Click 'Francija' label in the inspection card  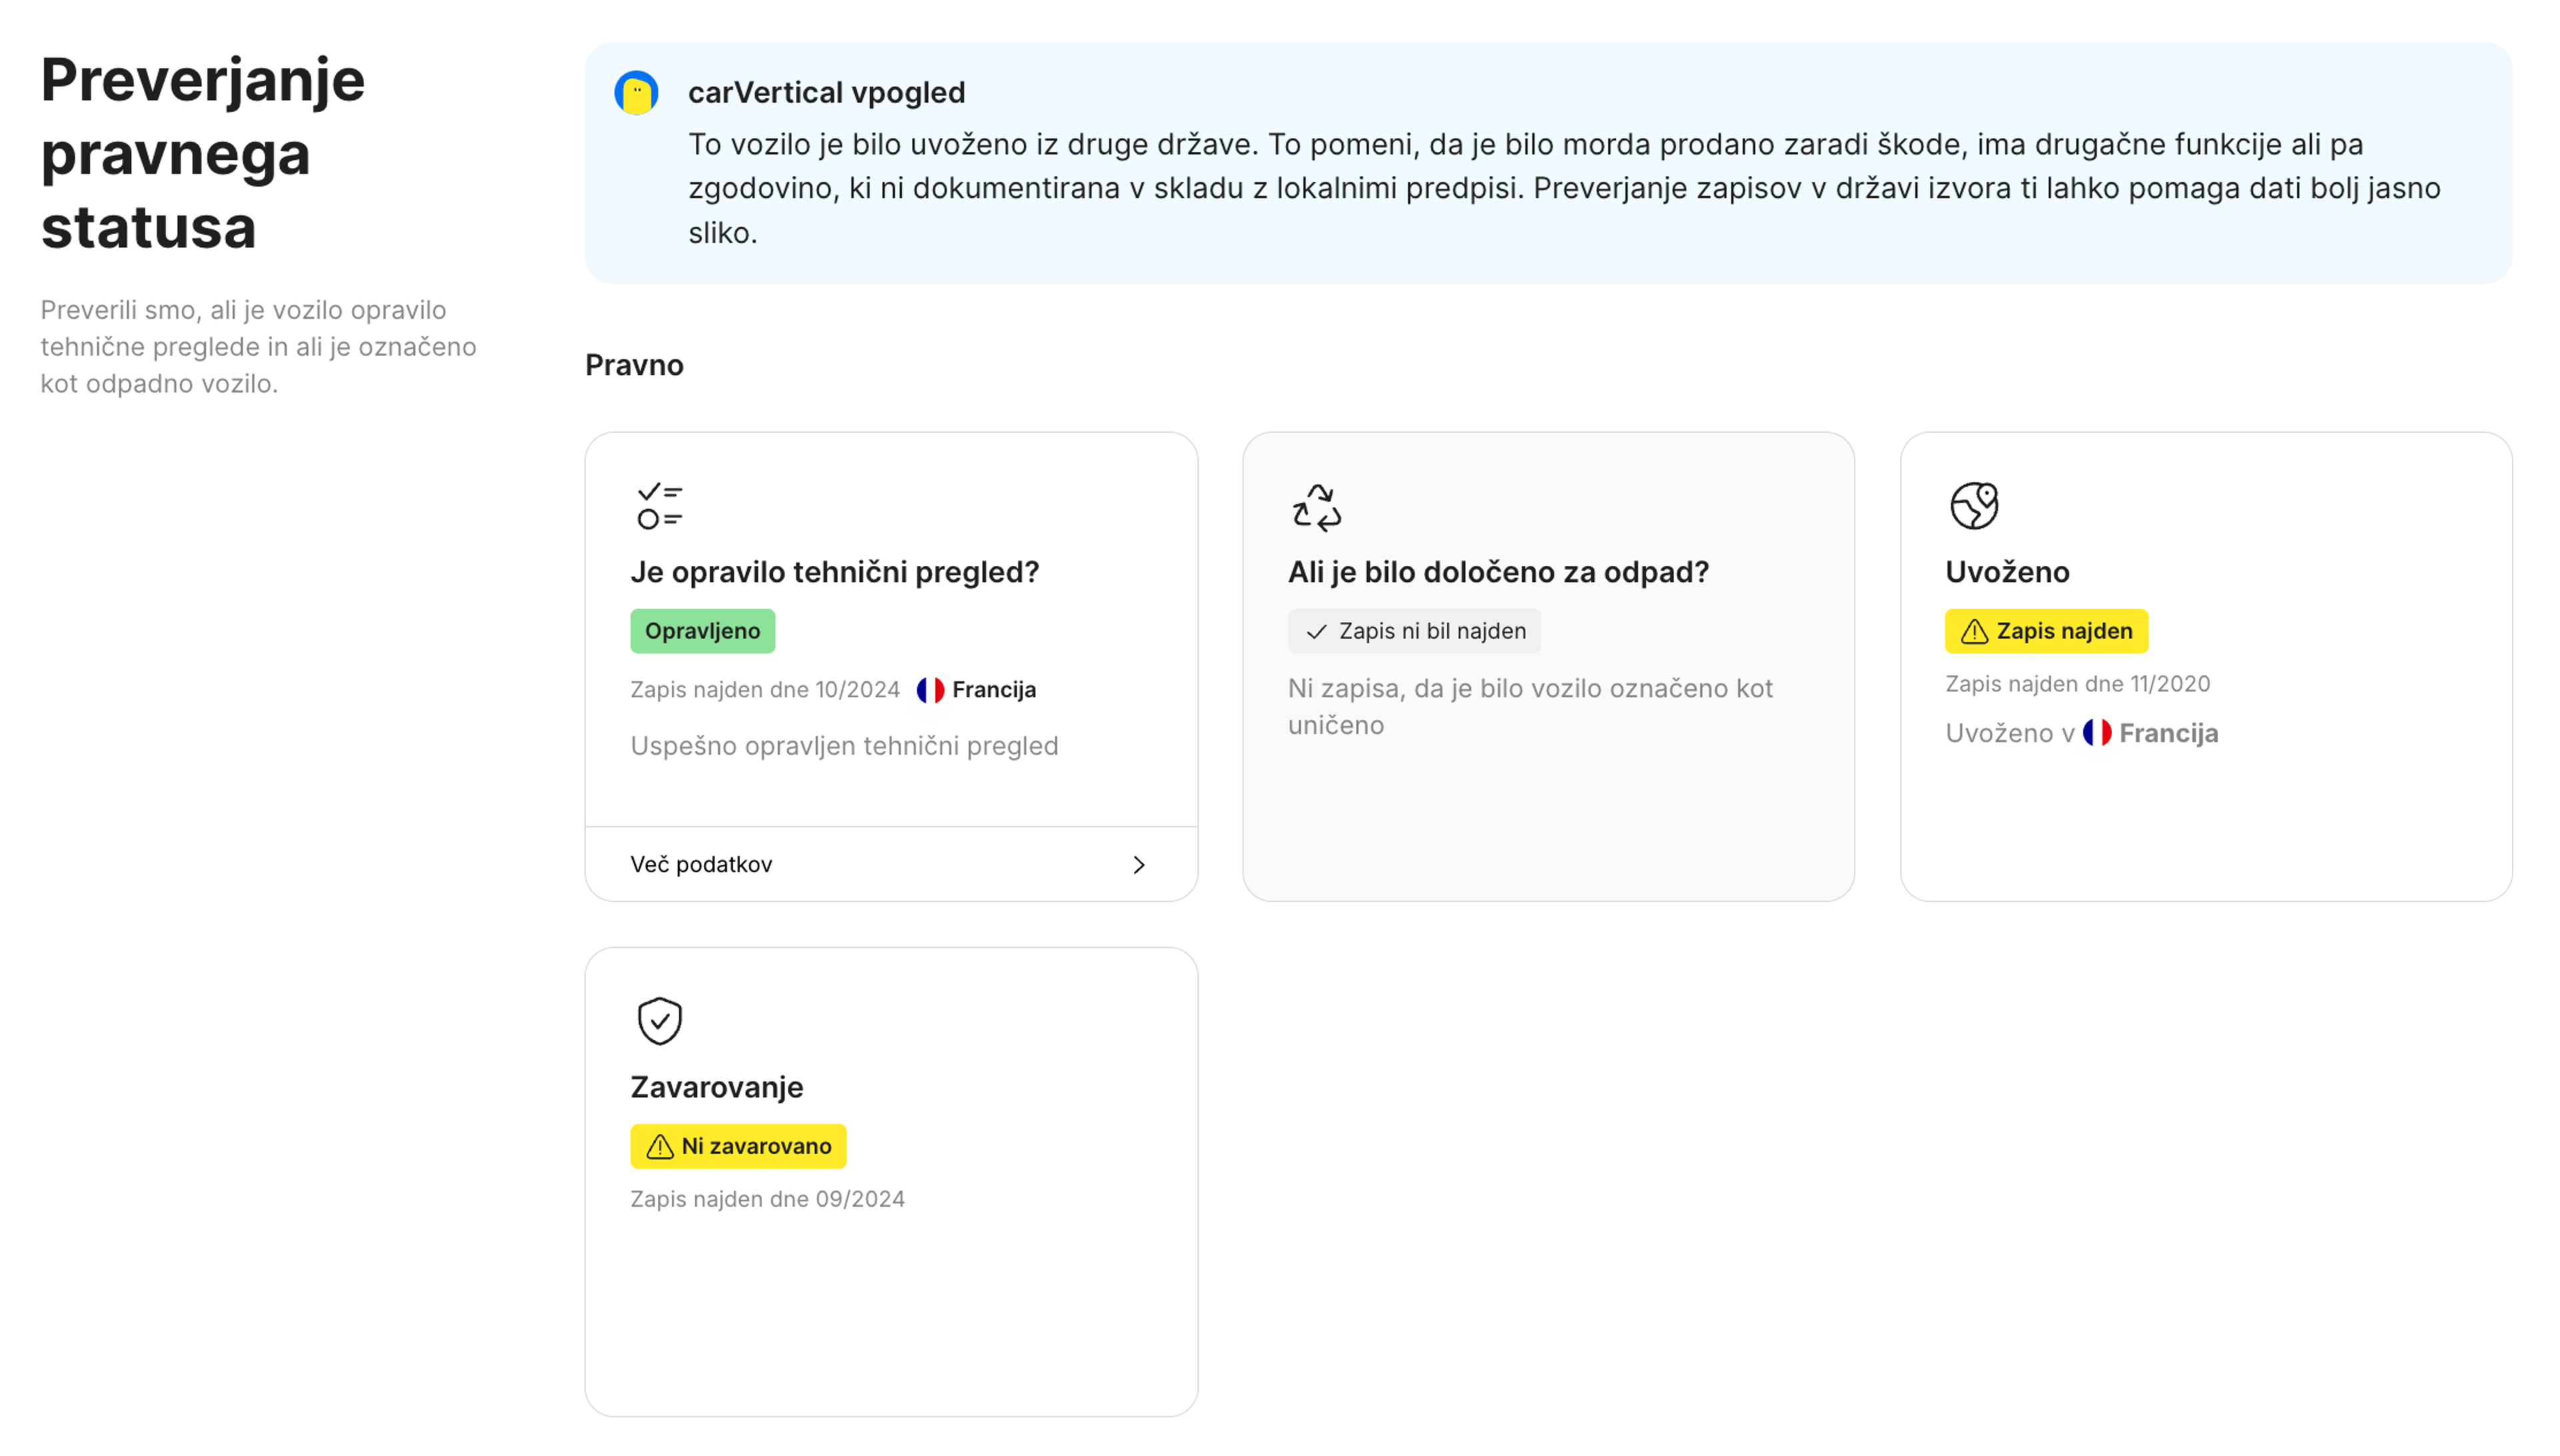(x=993, y=690)
